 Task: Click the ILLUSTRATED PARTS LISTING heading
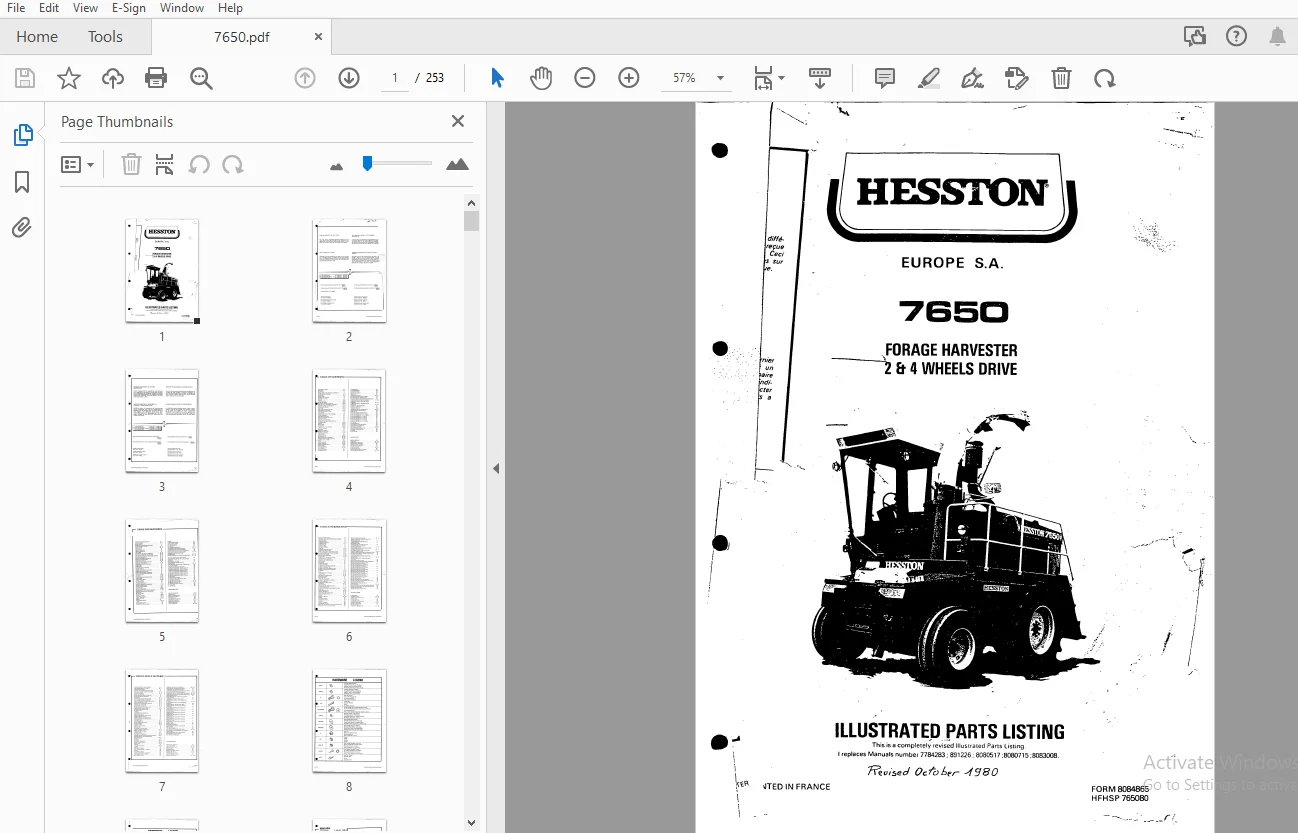click(x=949, y=731)
